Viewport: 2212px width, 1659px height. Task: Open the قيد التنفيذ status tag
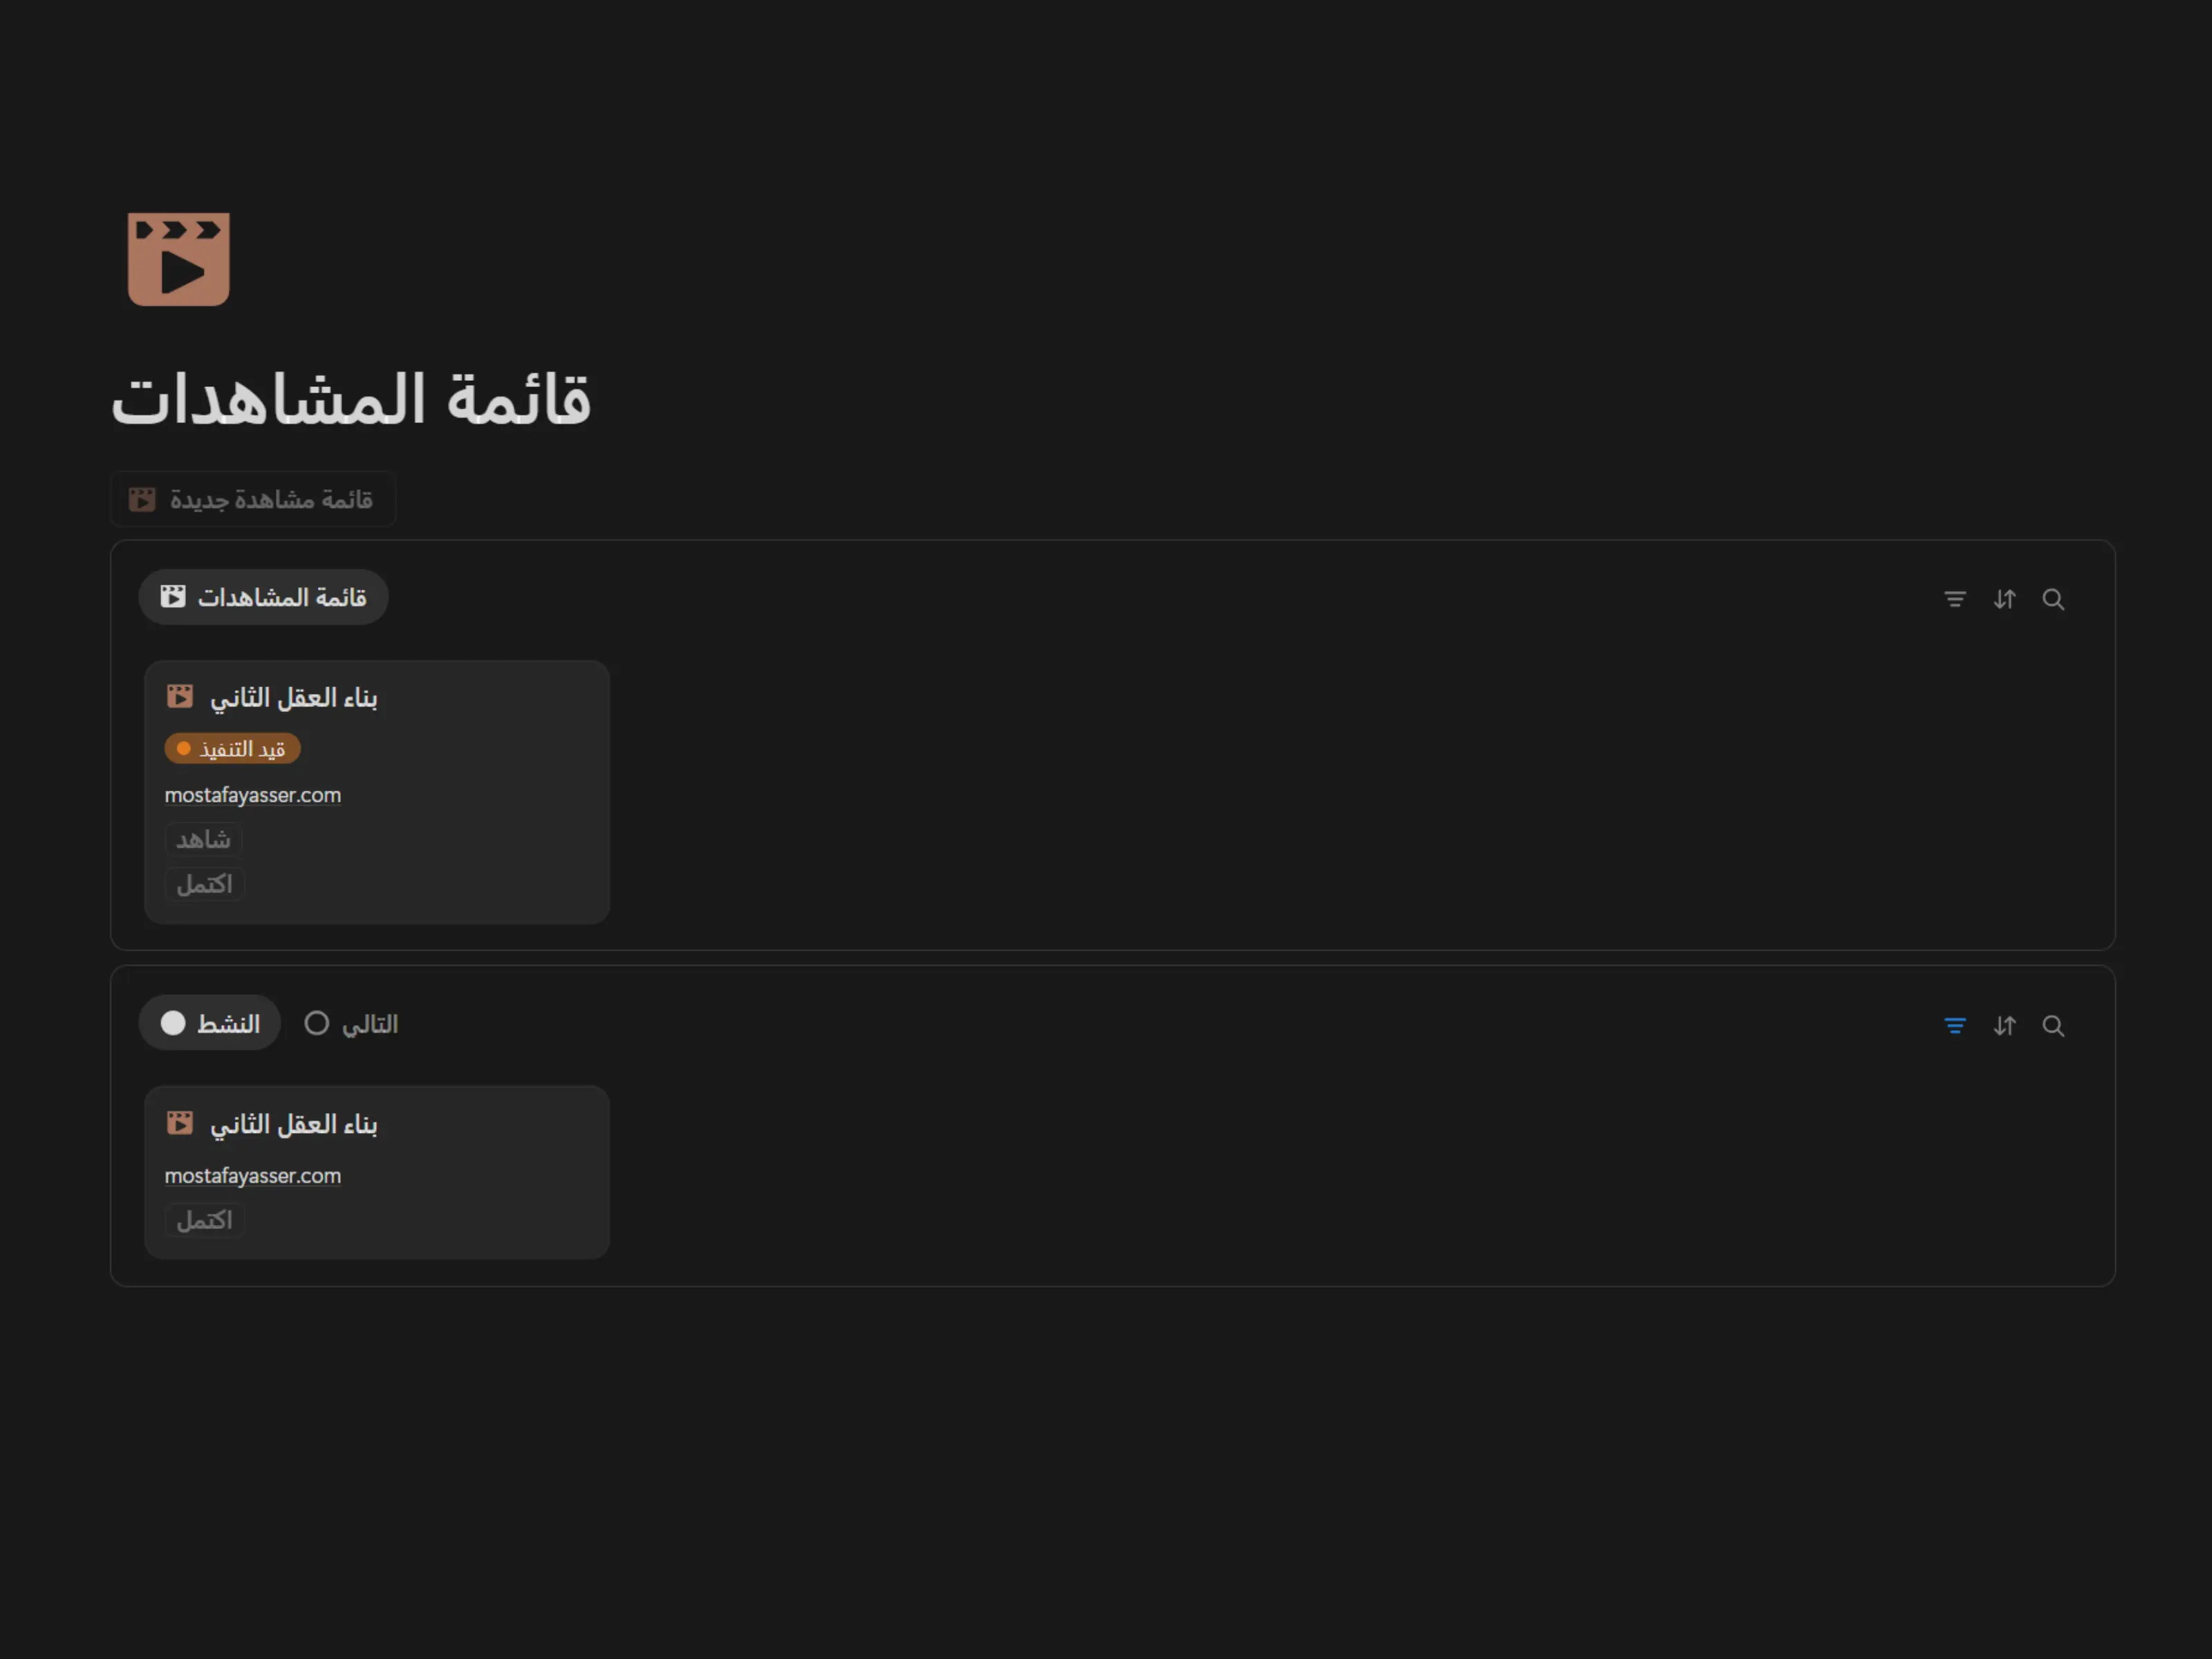pyautogui.click(x=232, y=748)
